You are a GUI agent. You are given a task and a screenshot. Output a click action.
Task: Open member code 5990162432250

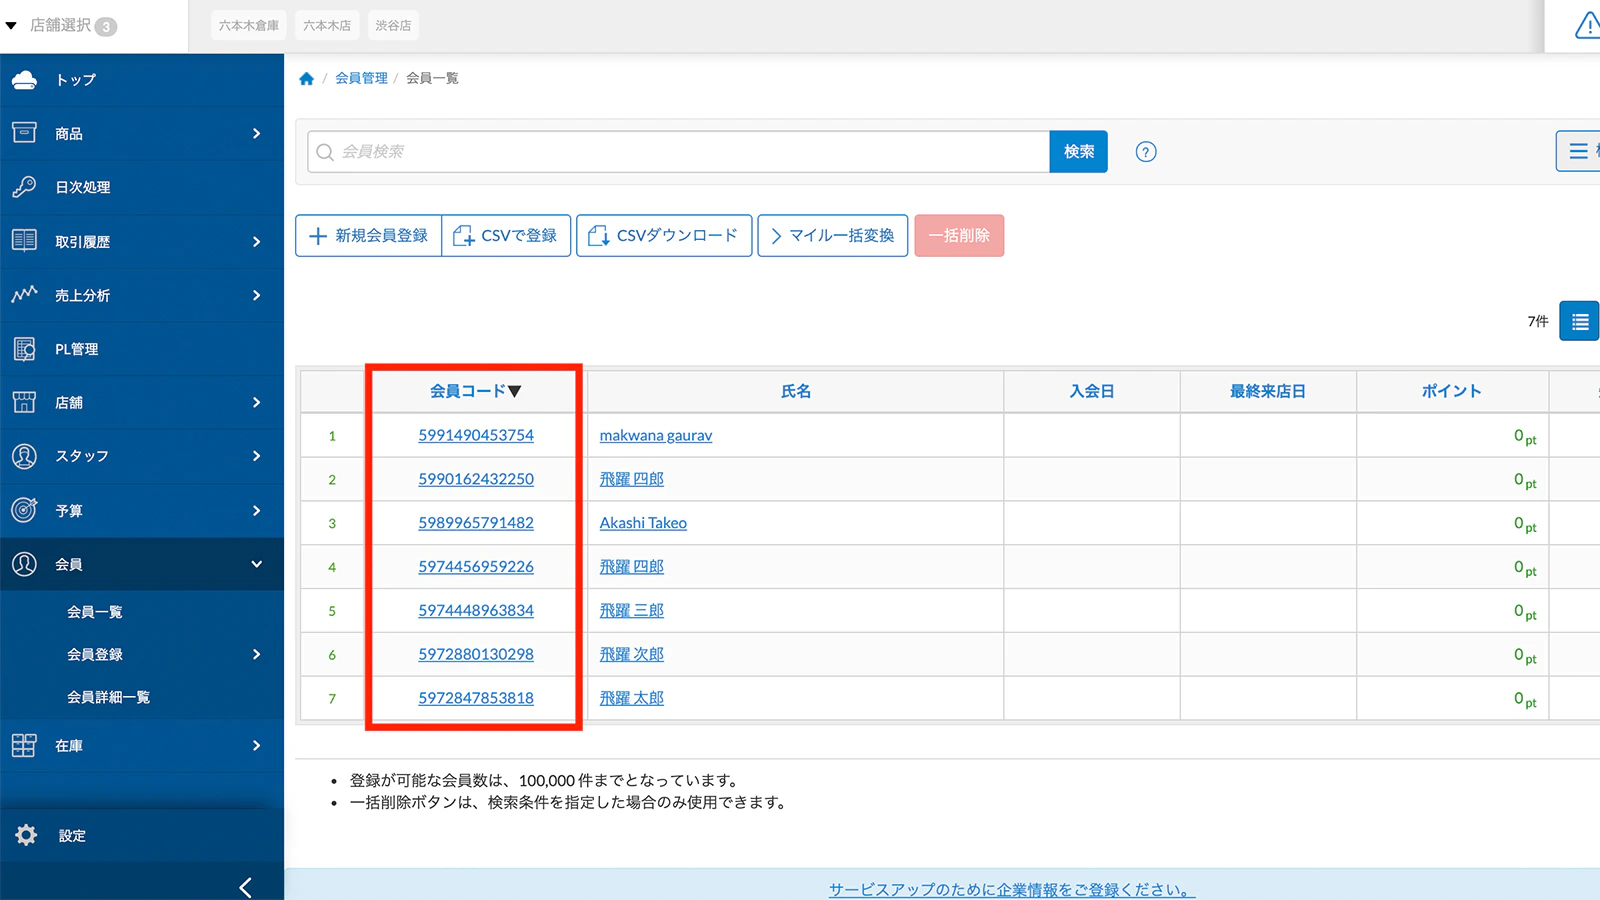point(476,479)
